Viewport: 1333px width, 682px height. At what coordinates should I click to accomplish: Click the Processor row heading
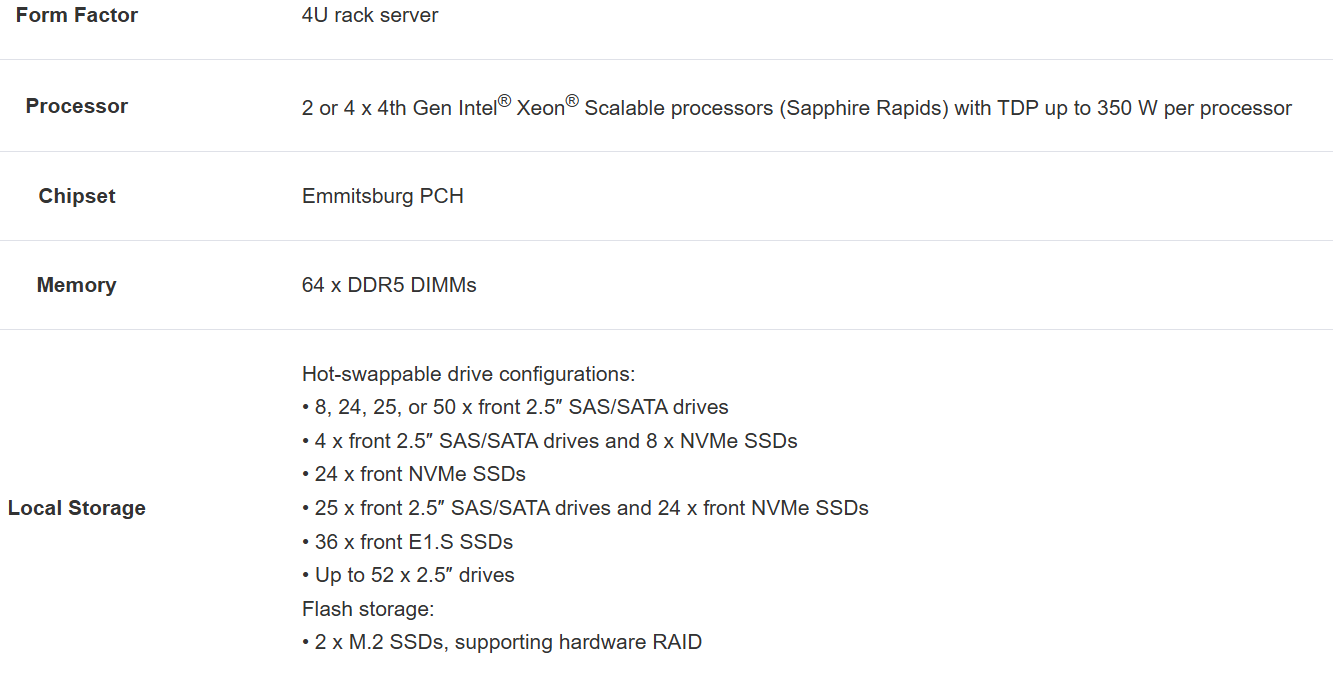pos(77,106)
